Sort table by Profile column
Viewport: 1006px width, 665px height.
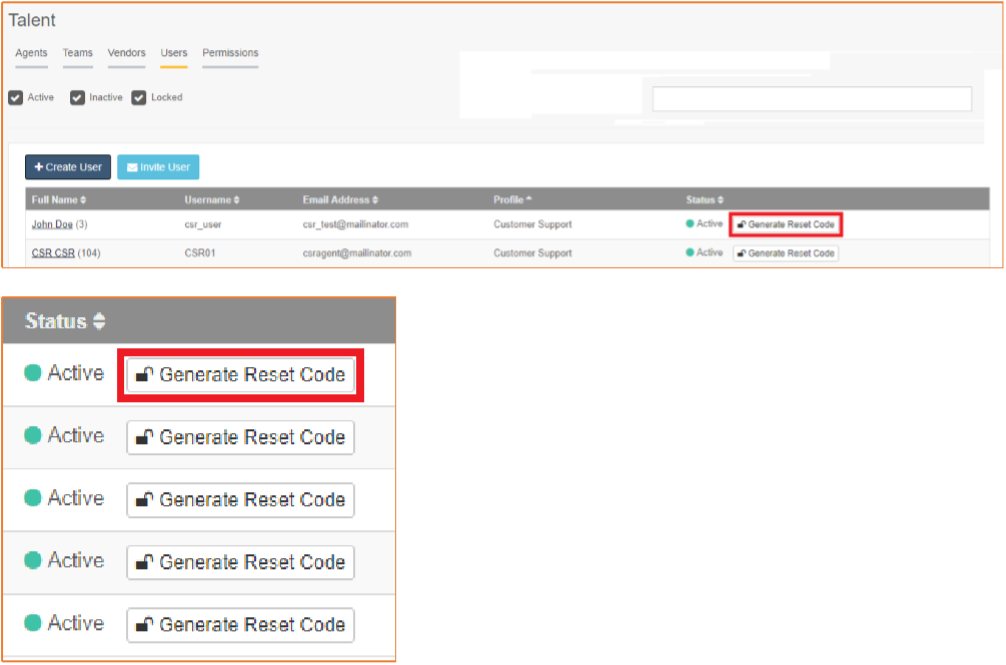[x=513, y=200]
